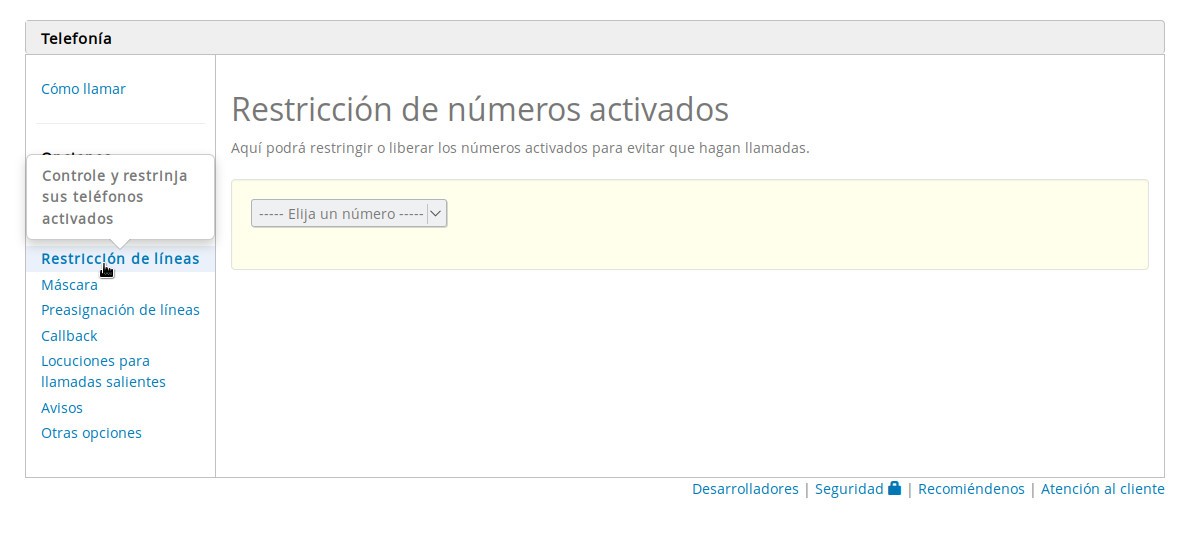
Task: Click the 'Telefonía' panel header
Action: coord(76,39)
